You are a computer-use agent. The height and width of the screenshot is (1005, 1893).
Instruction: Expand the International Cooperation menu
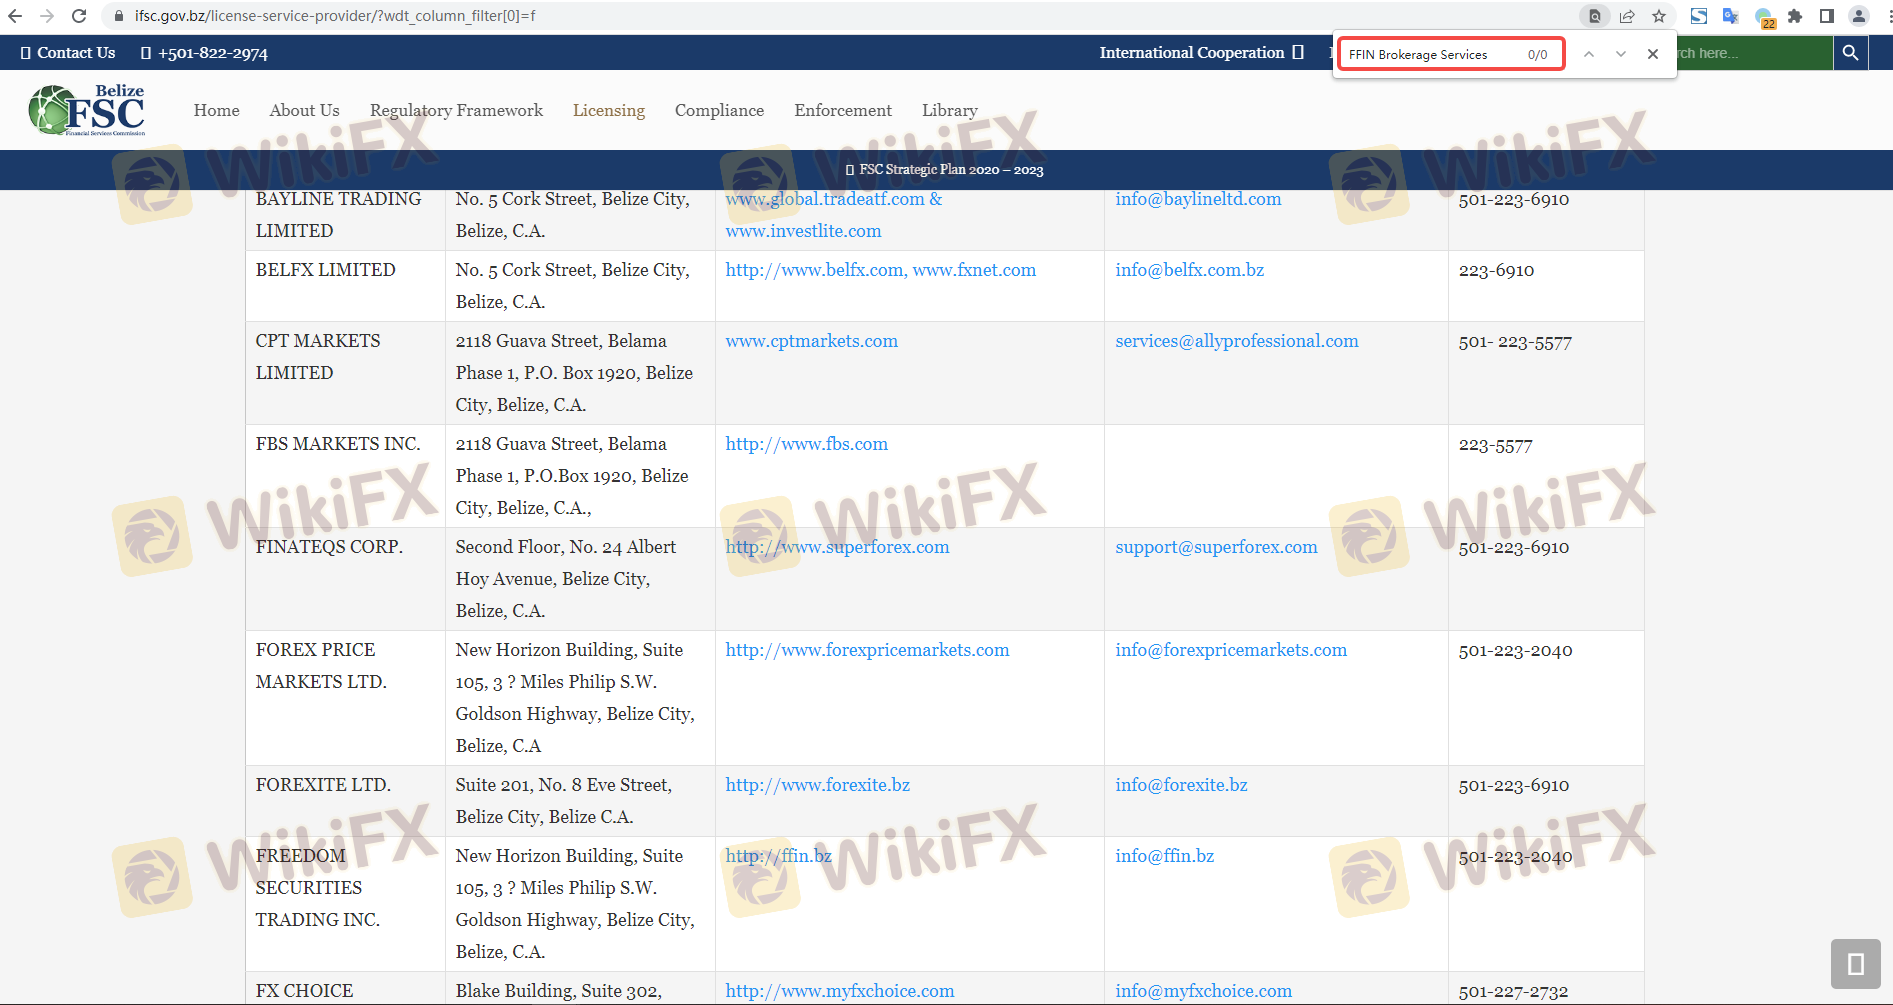pyautogui.click(x=1200, y=53)
